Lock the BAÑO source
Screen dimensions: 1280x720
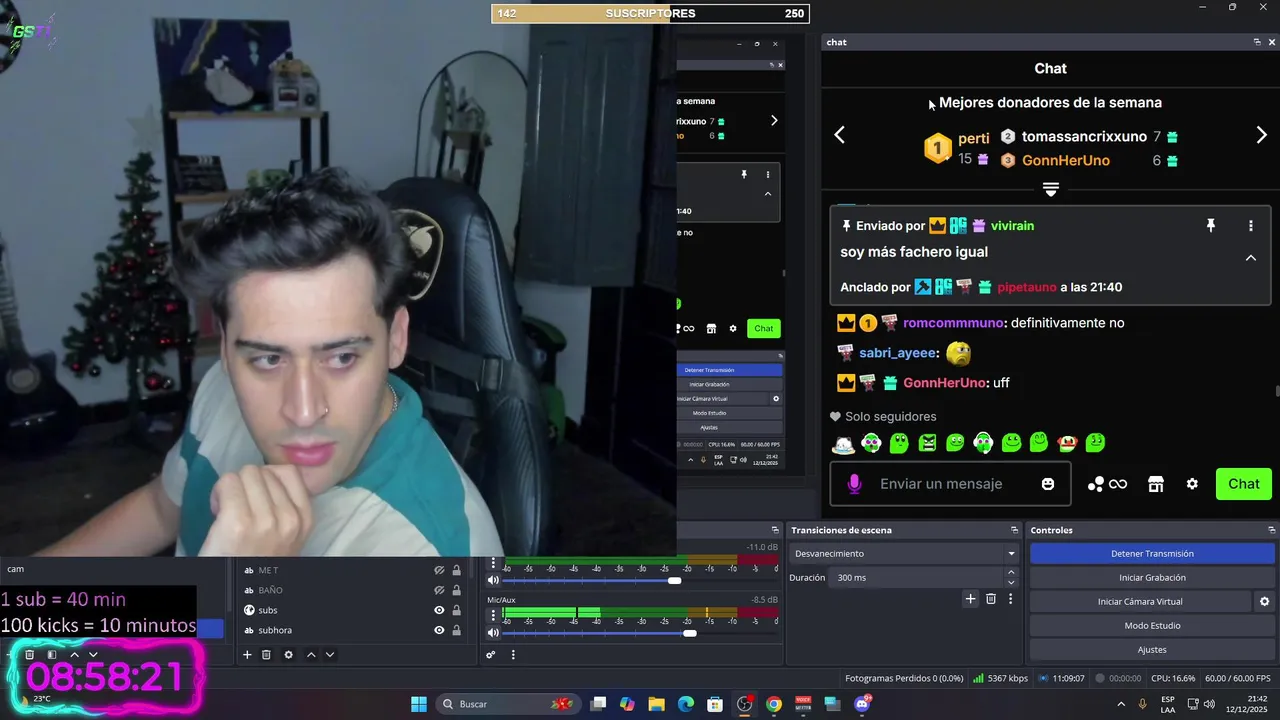click(x=457, y=590)
